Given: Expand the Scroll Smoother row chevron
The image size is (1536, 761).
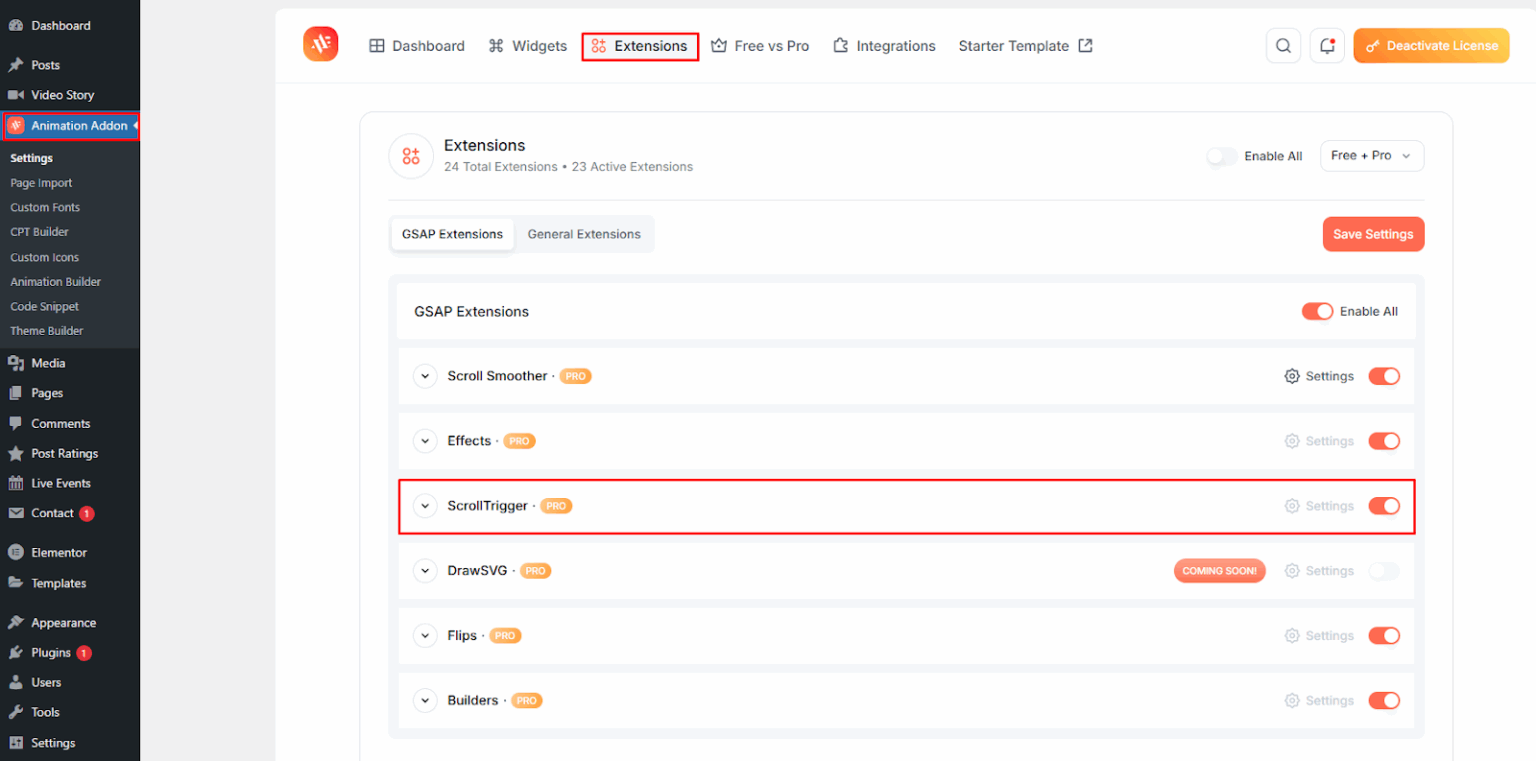Looking at the screenshot, I should (426, 376).
